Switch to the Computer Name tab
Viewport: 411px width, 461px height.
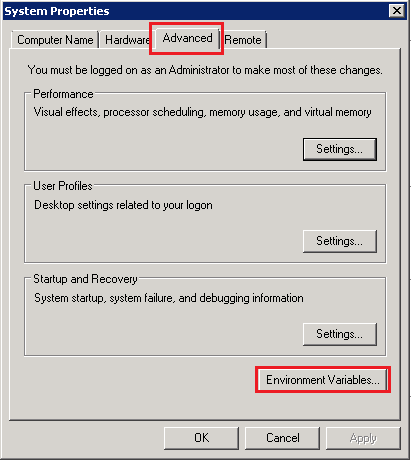[x=55, y=40]
